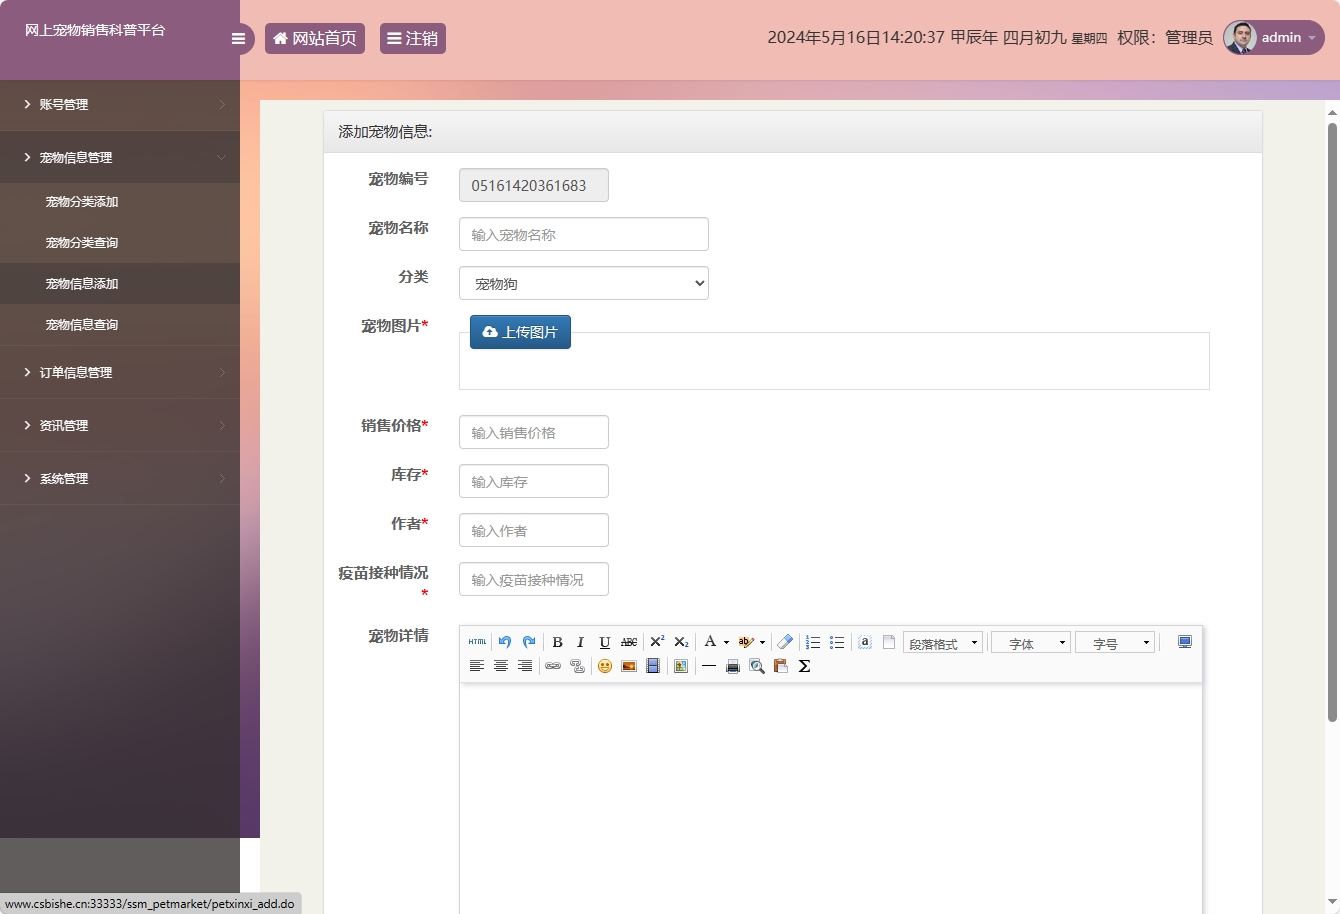Viewport: 1340px width, 914px height.
Task: Click the 上传图片 upload button
Action: pos(520,331)
